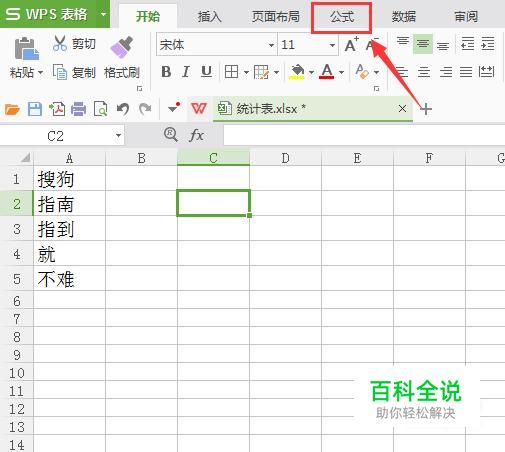
Task: Click the WPS home W icon
Action: click(x=199, y=108)
